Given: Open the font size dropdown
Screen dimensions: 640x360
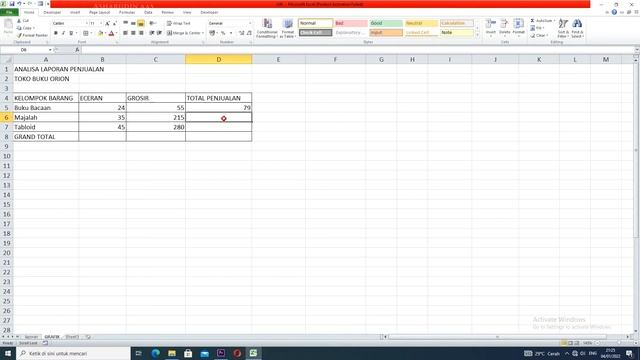Looking at the screenshot, I should [100, 24].
